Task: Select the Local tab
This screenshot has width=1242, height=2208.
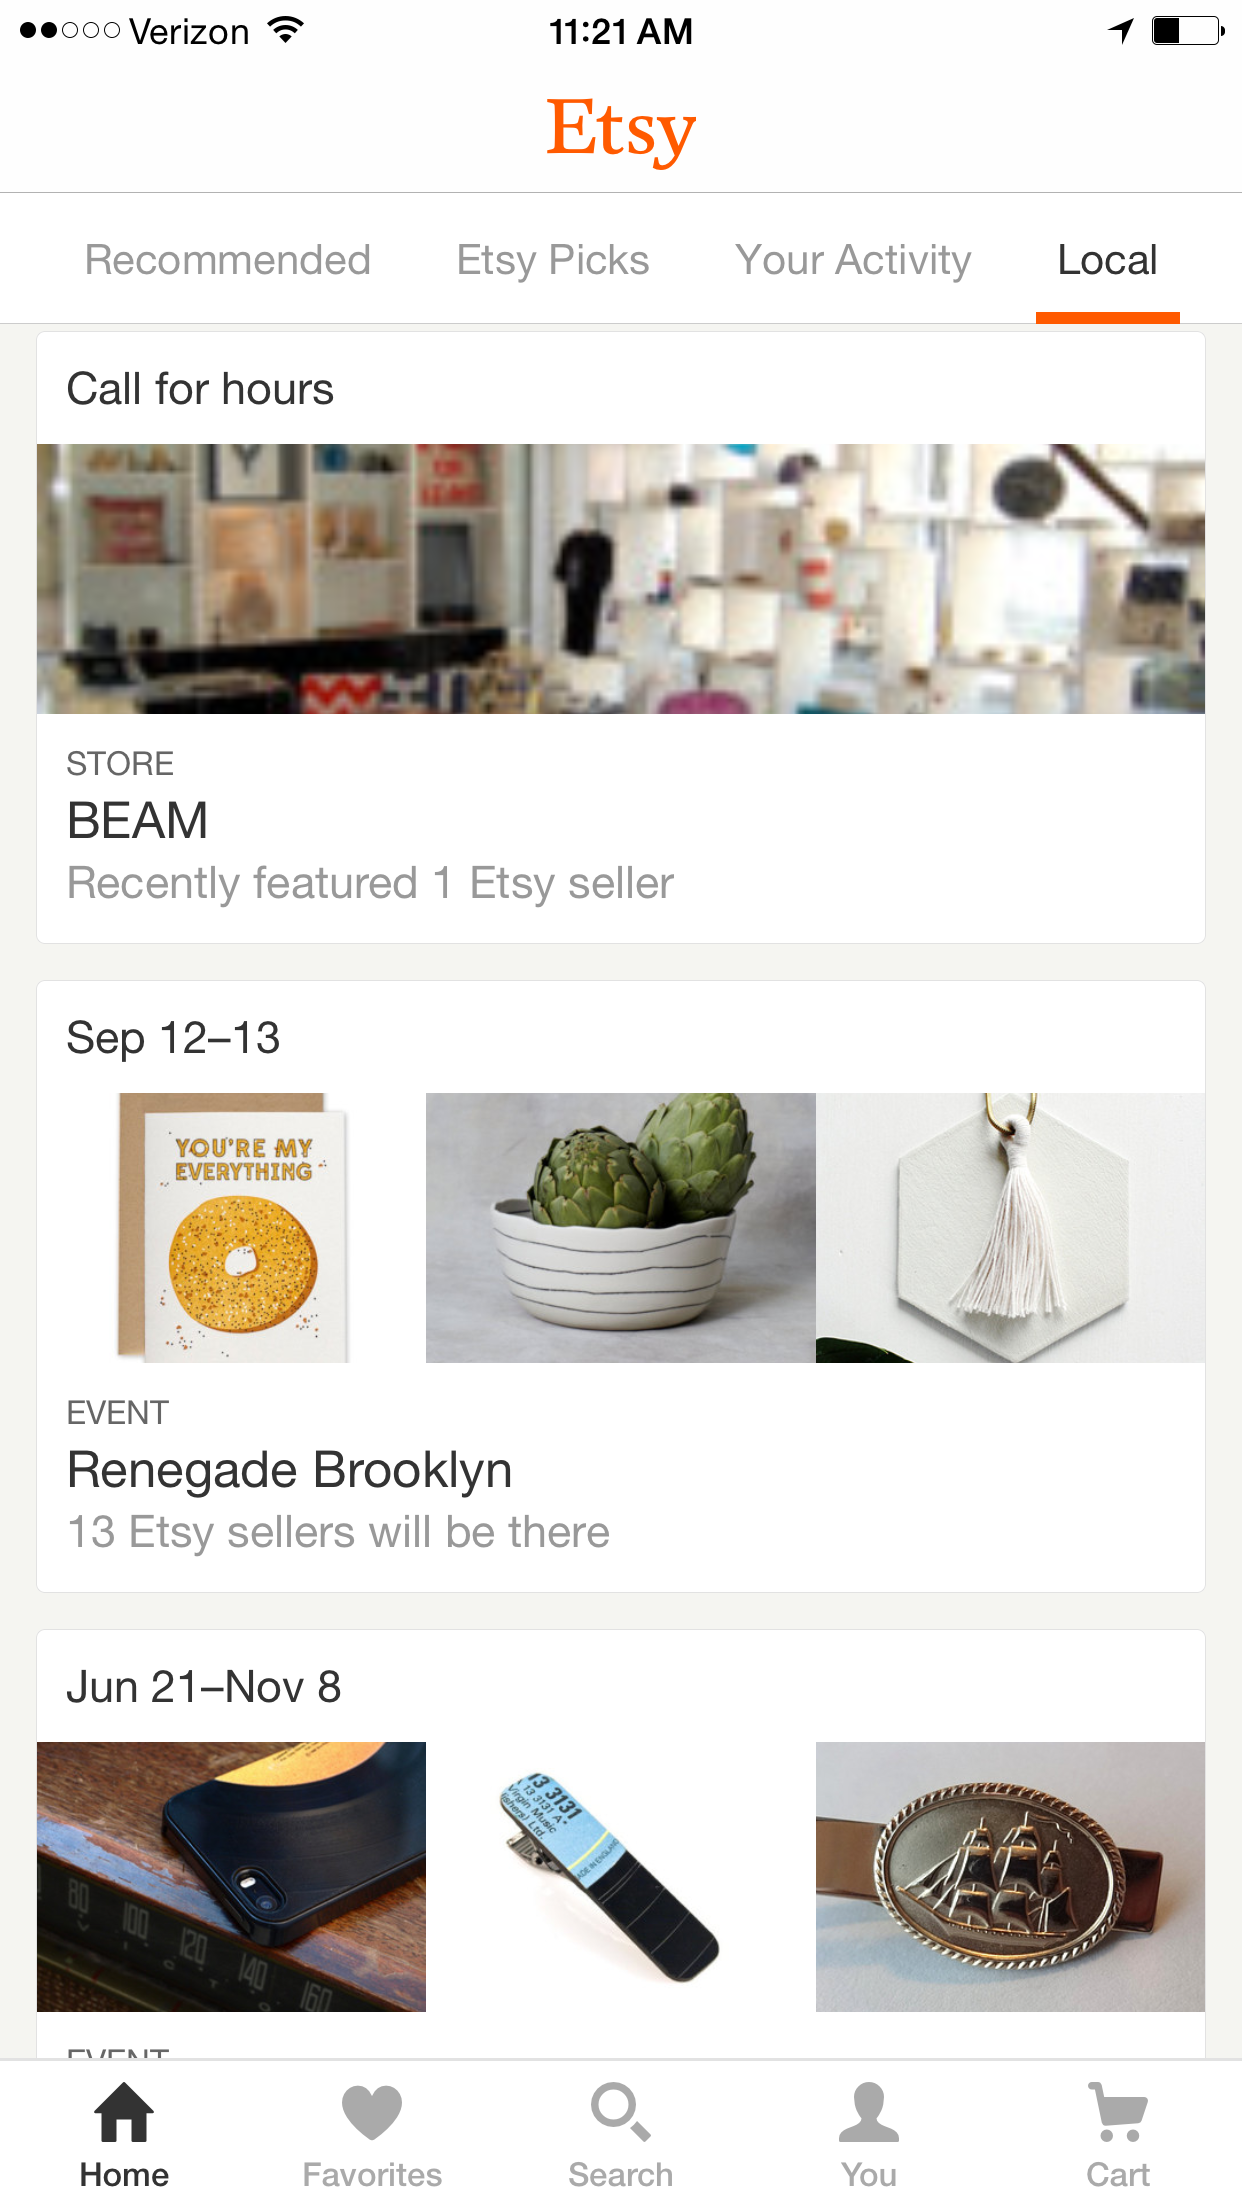Action: (1107, 260)
